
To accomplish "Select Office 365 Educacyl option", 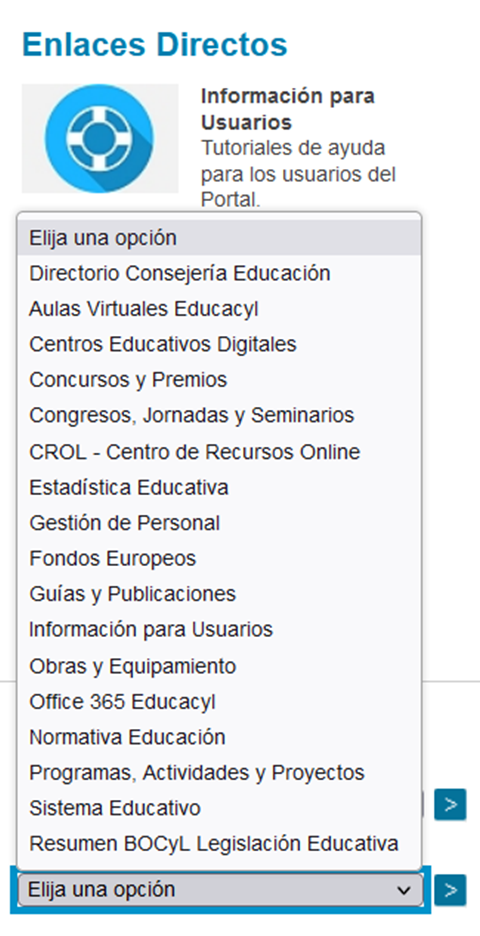I will 219,701.
